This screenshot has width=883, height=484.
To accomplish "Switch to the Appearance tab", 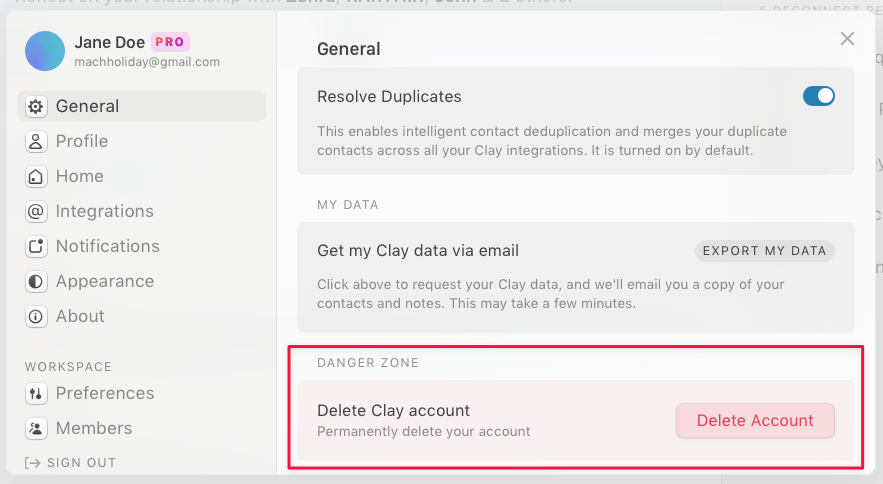I will point(104,281).
